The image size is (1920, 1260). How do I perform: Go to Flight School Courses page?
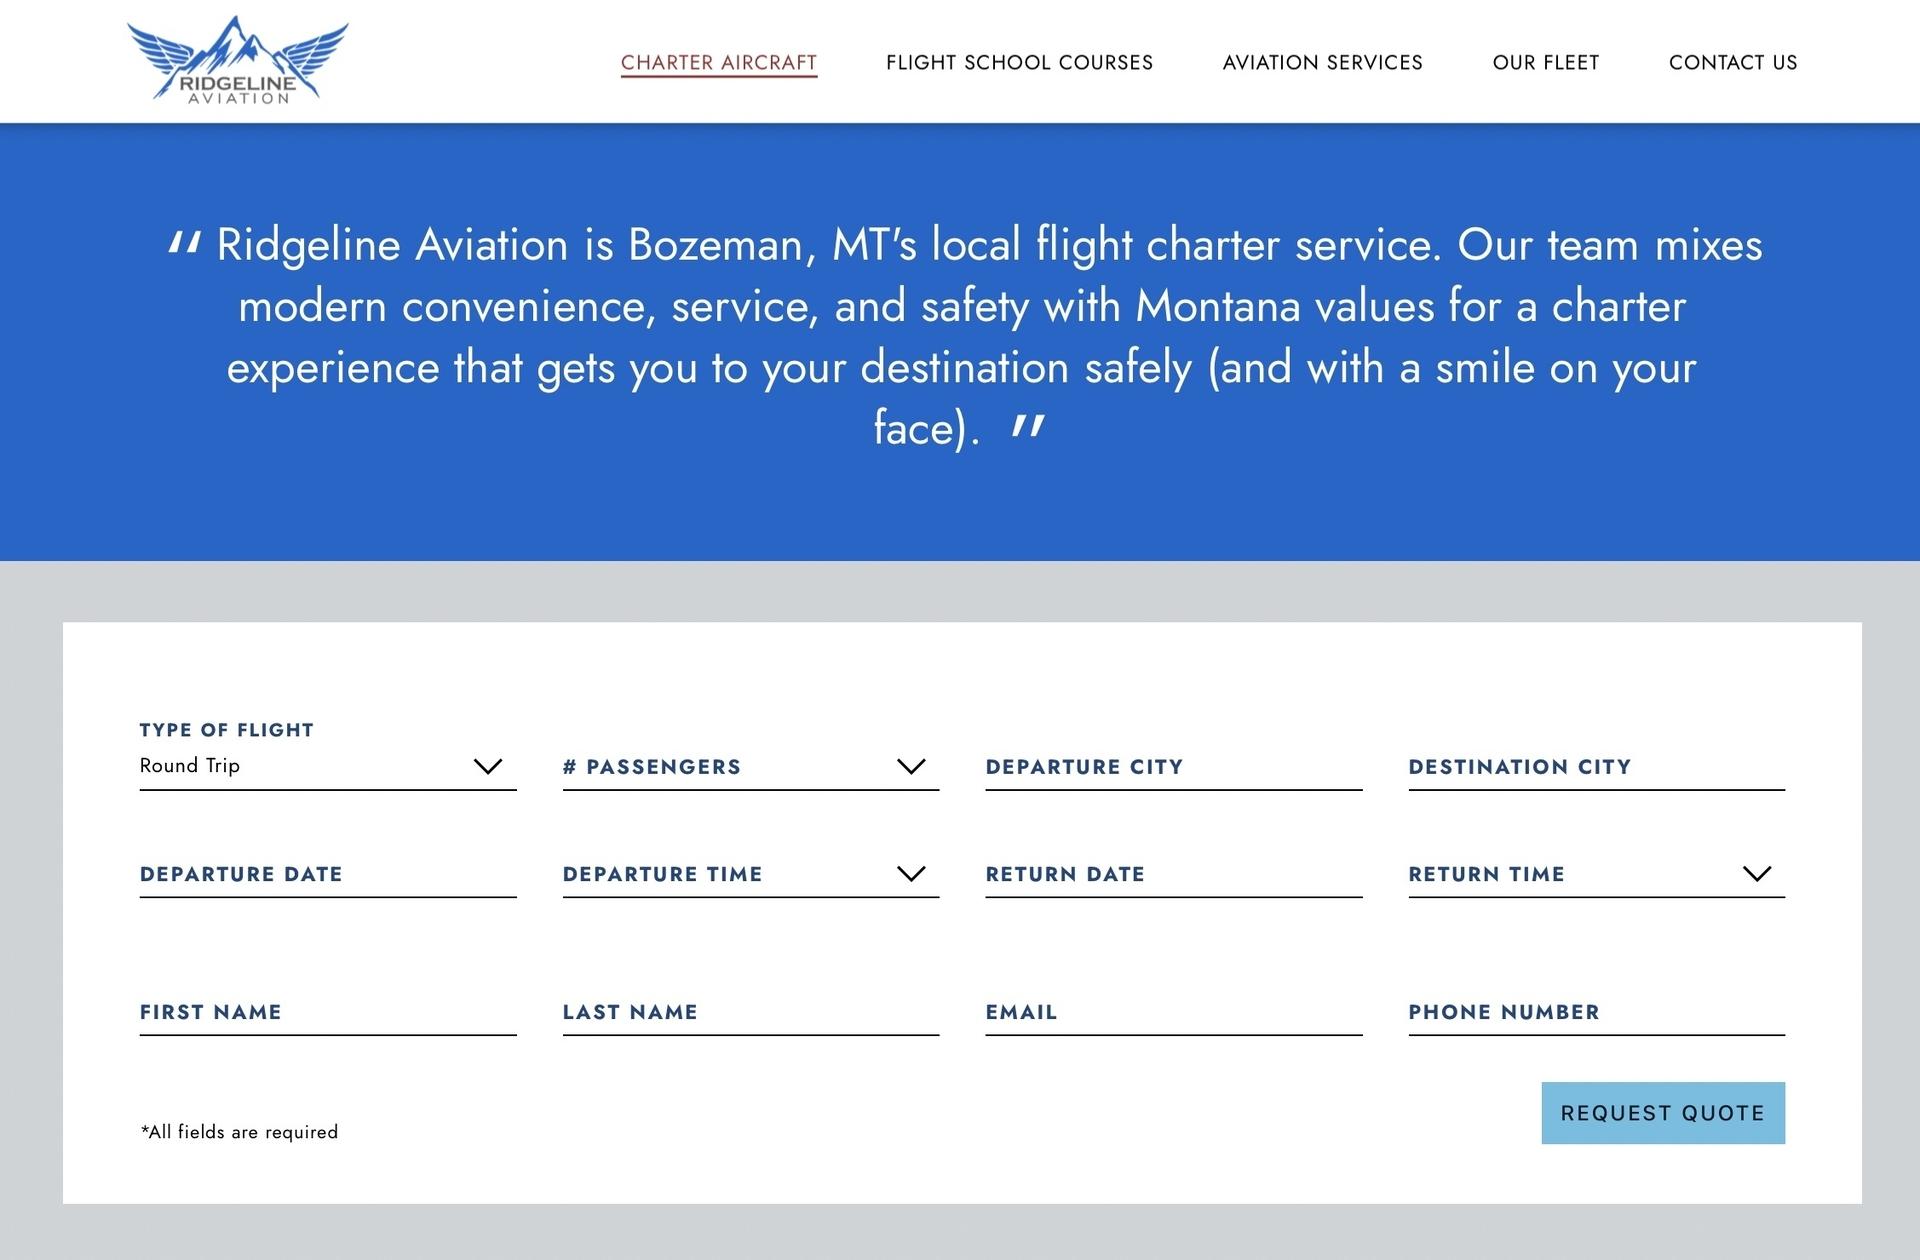[1019, 62]
